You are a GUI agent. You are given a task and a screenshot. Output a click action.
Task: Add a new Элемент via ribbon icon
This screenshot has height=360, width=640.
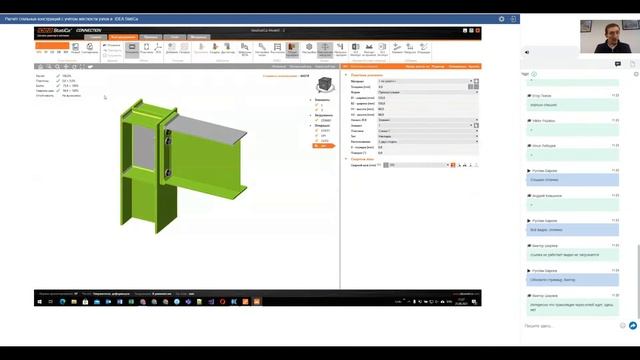[397, 49]
